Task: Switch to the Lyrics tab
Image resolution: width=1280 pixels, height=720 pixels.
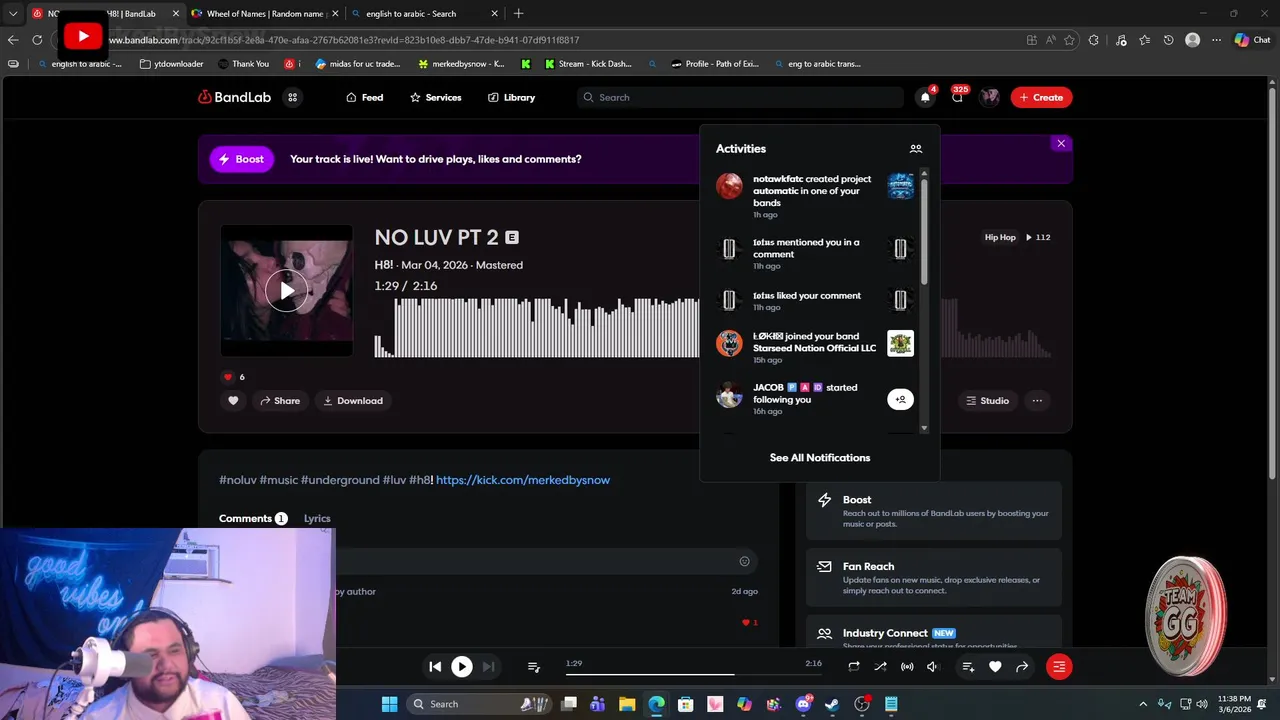Action: coord(317,518)
